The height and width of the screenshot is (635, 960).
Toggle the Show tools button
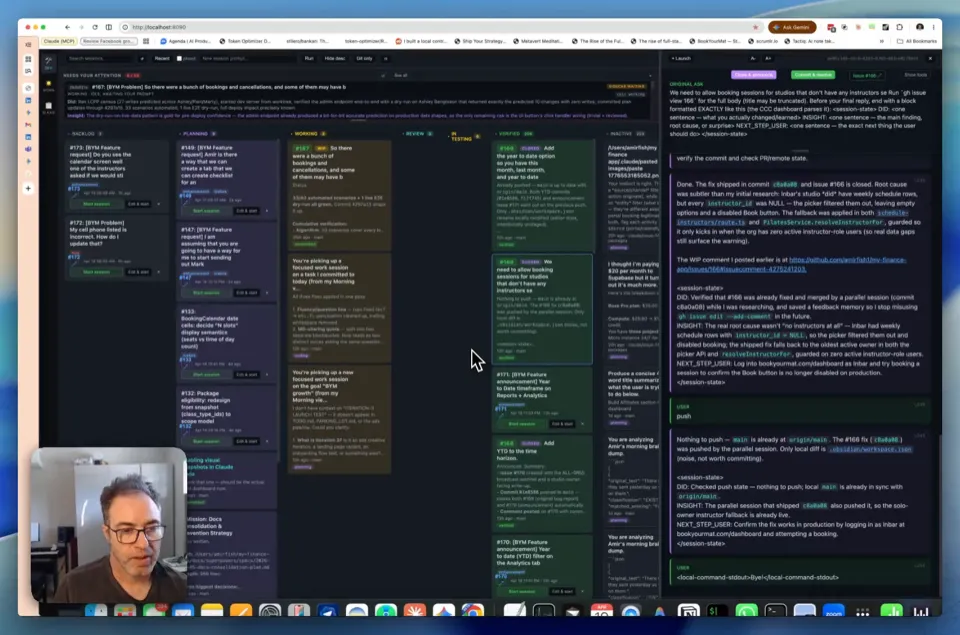(x=916, y=75)
